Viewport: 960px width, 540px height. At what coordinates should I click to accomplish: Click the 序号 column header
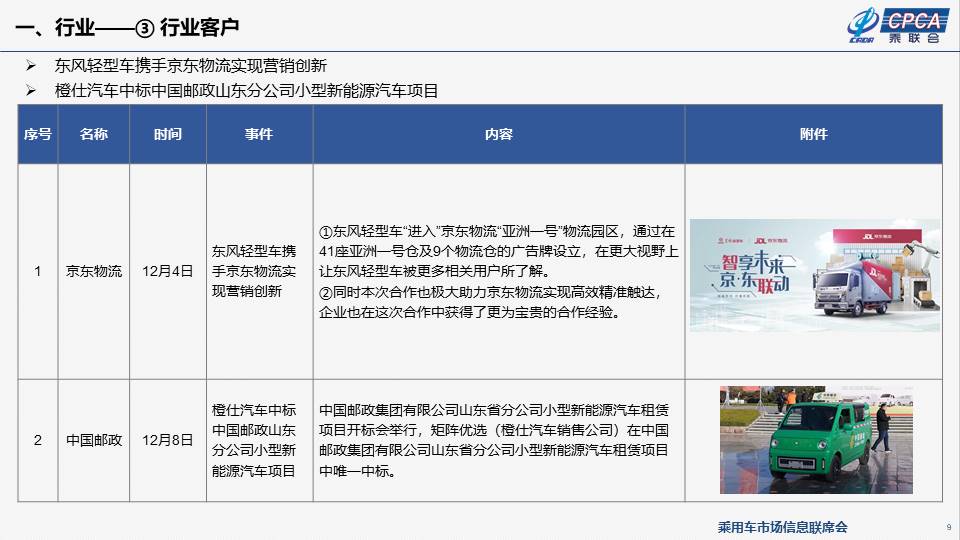(x=38, y=134)
